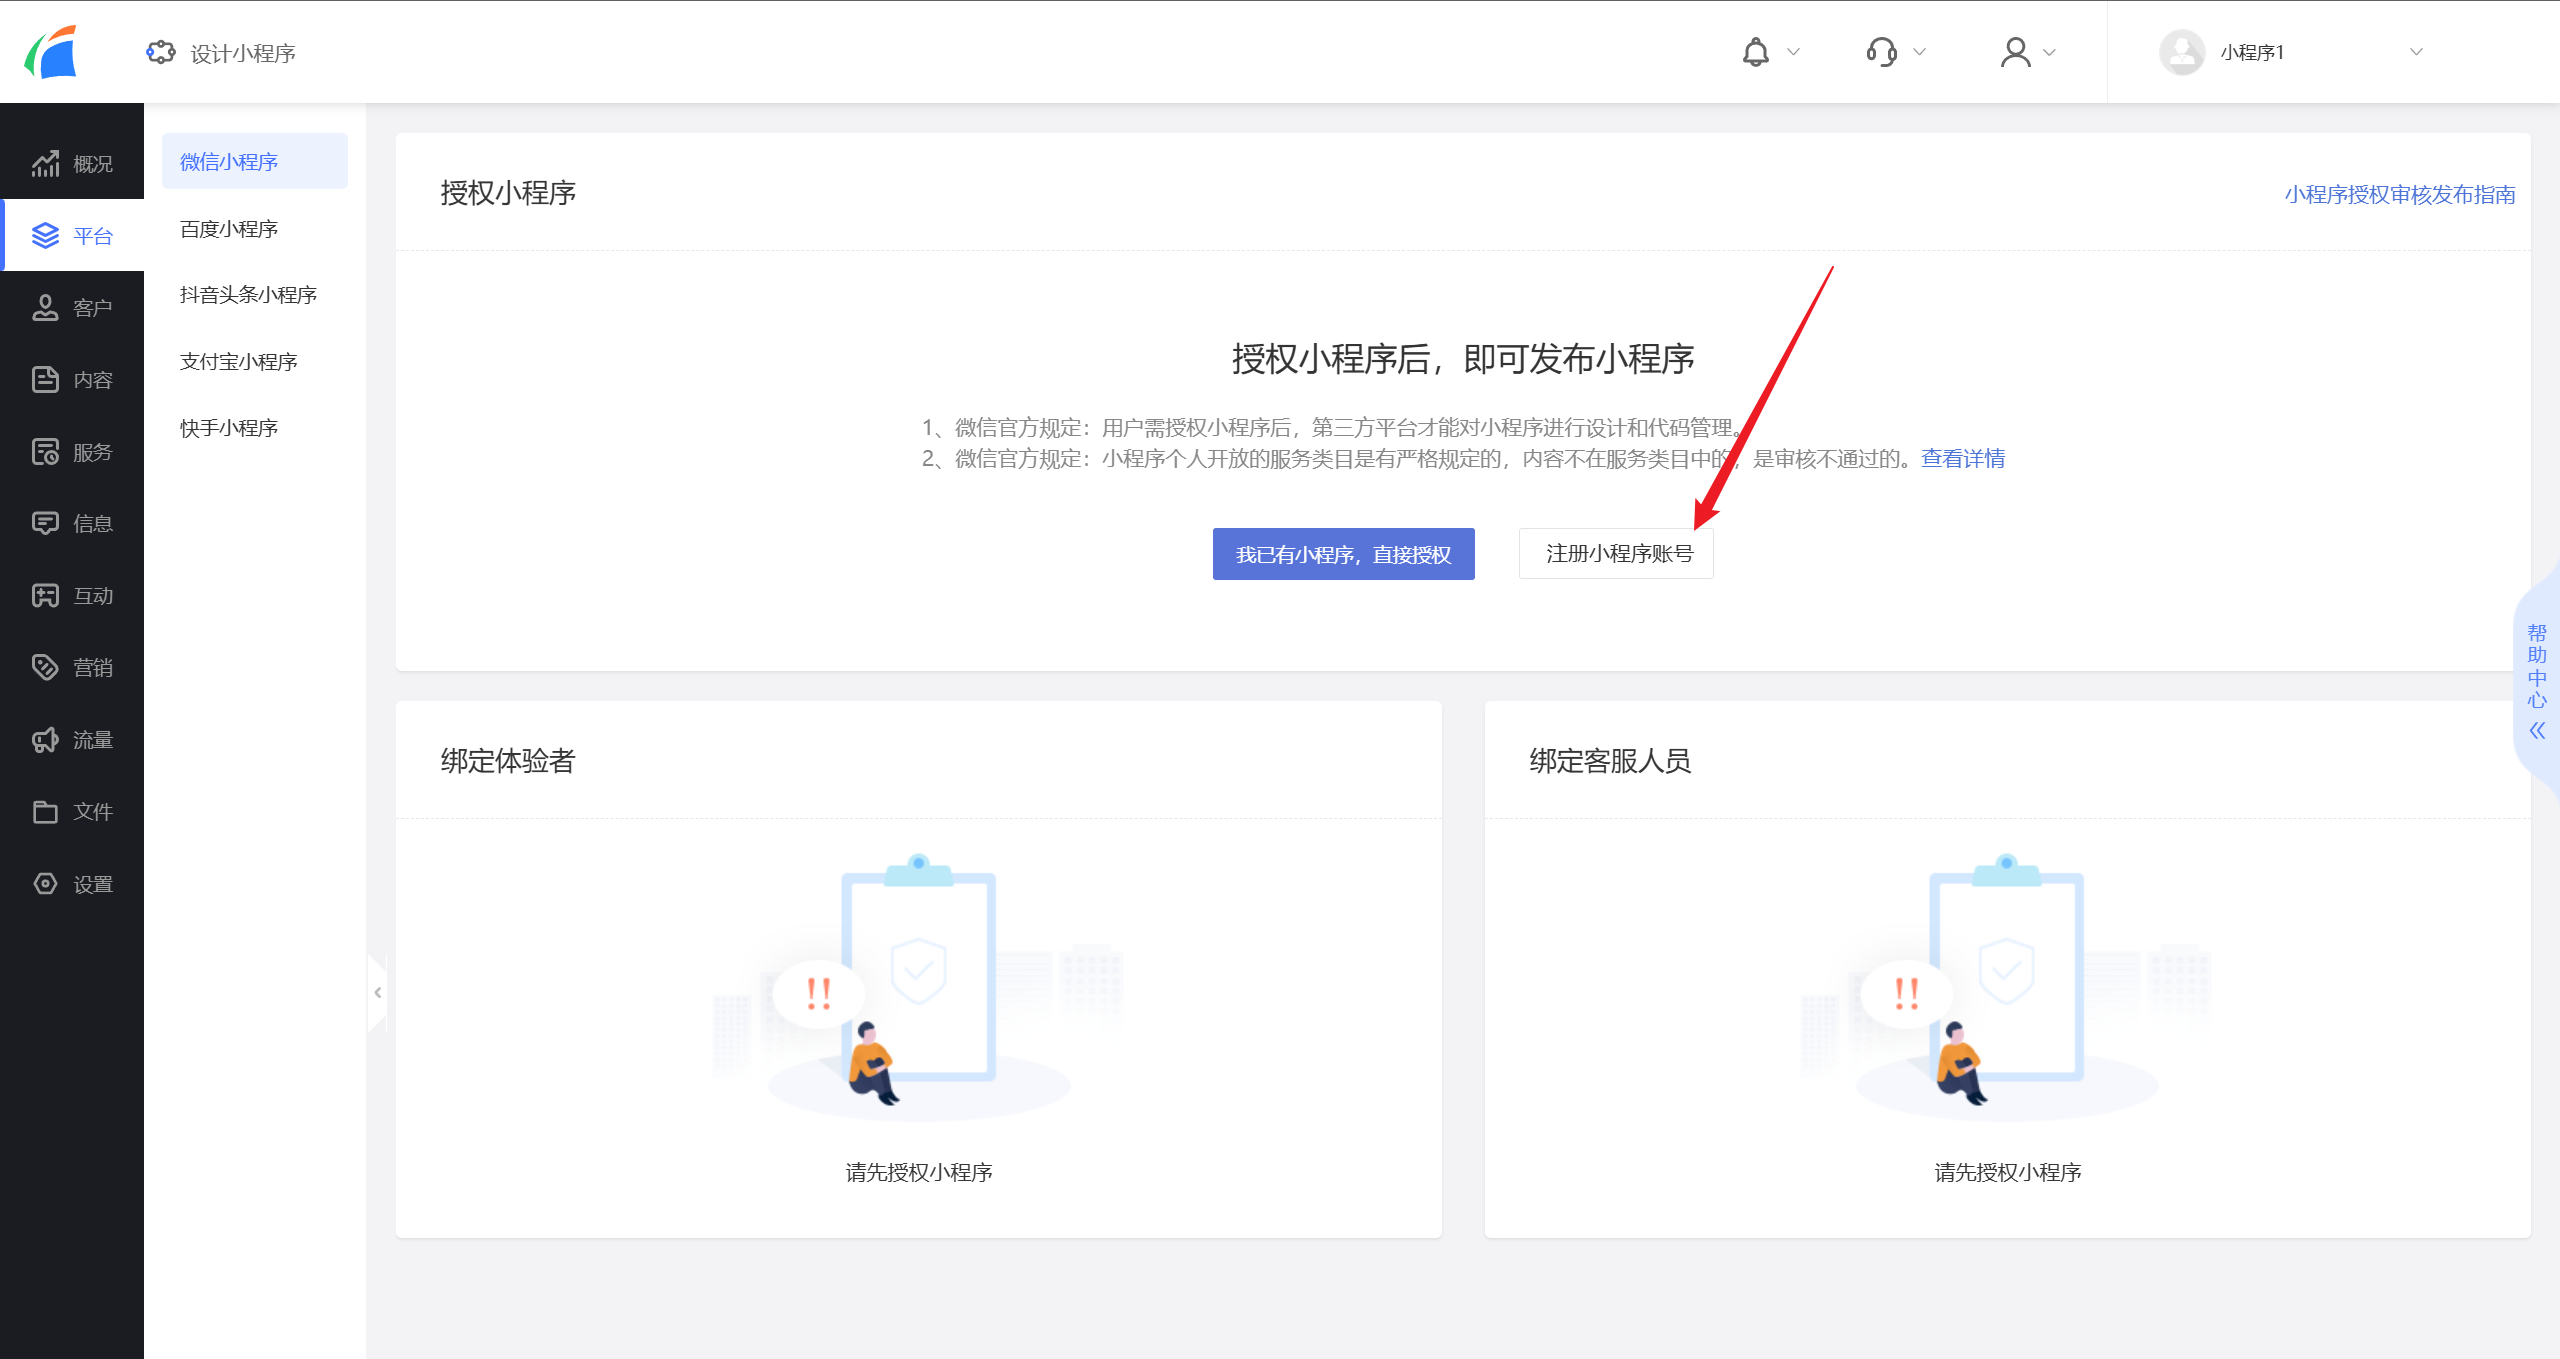Expand the 小程序1 account dropdown
2560x1359 pixels.
click(x=2415, y=52)
